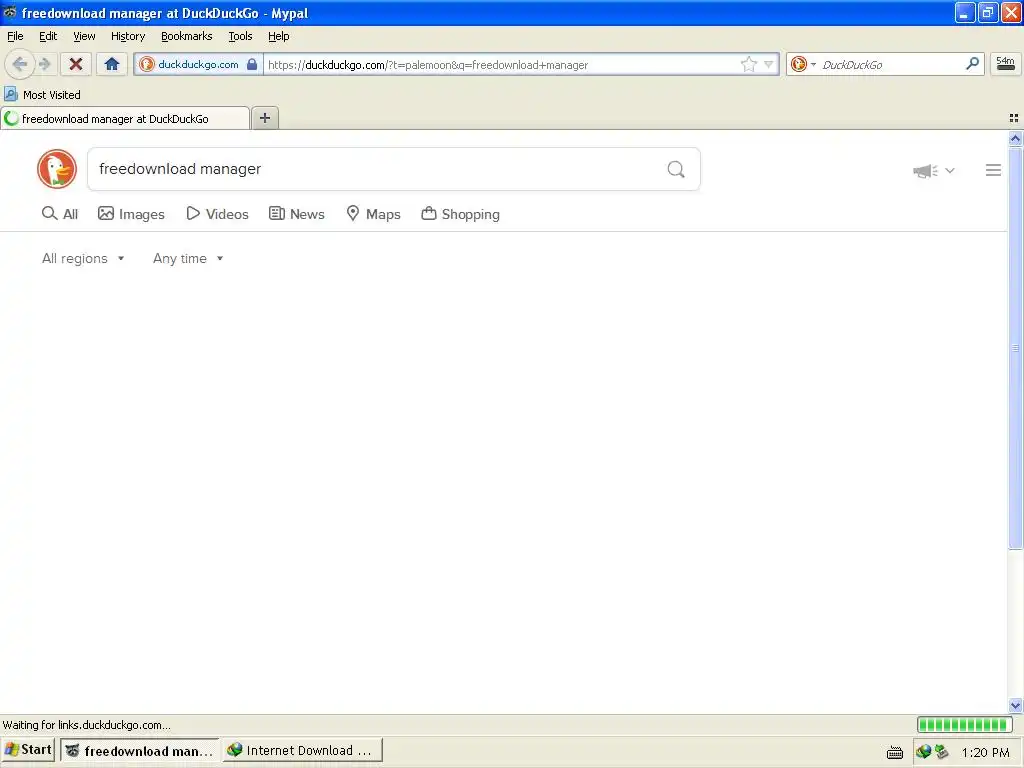The image size is (1024, 768).
Task: Restore down the Mypal browser window
Action: 988,12
